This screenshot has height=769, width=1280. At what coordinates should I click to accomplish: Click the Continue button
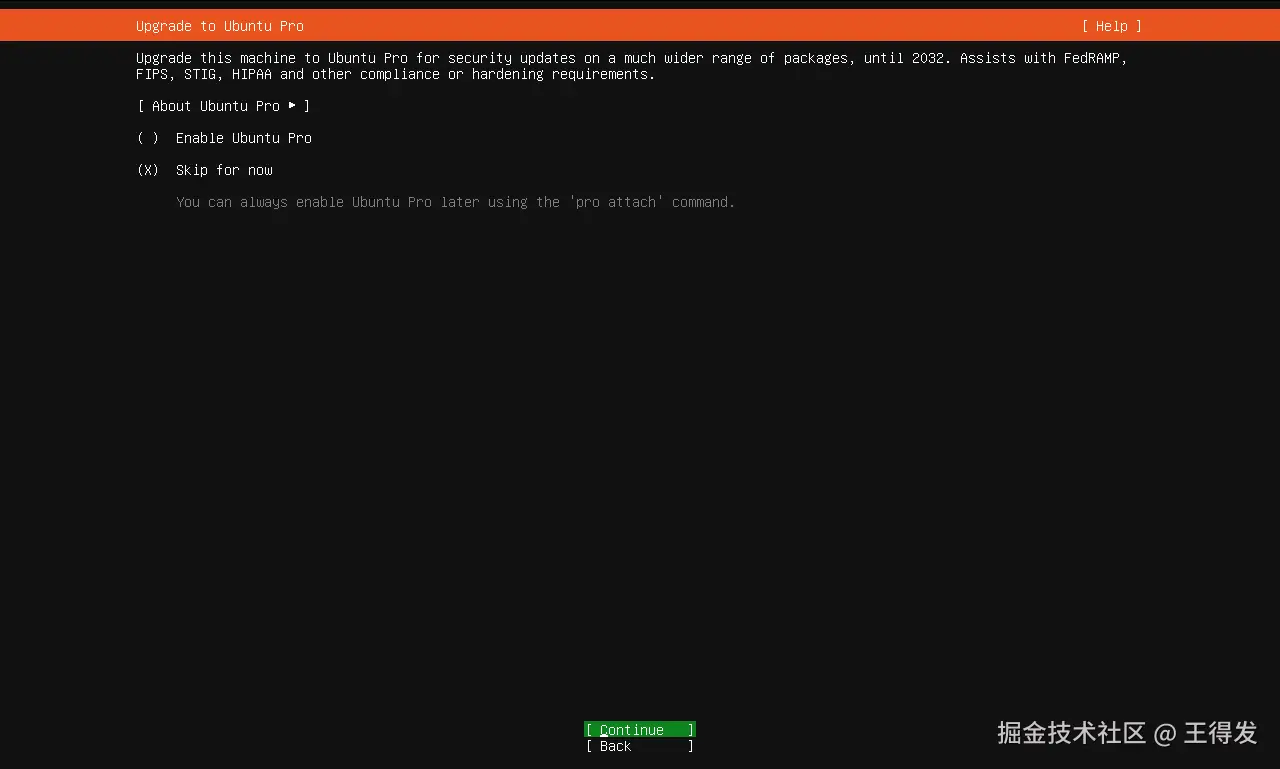pyautogui.click(x=640, y=730)
